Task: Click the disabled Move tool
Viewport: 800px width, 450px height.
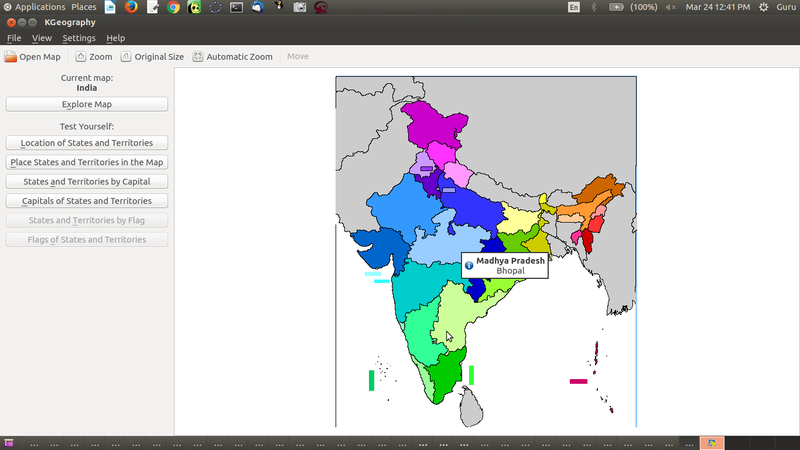Action: point(297,57)
